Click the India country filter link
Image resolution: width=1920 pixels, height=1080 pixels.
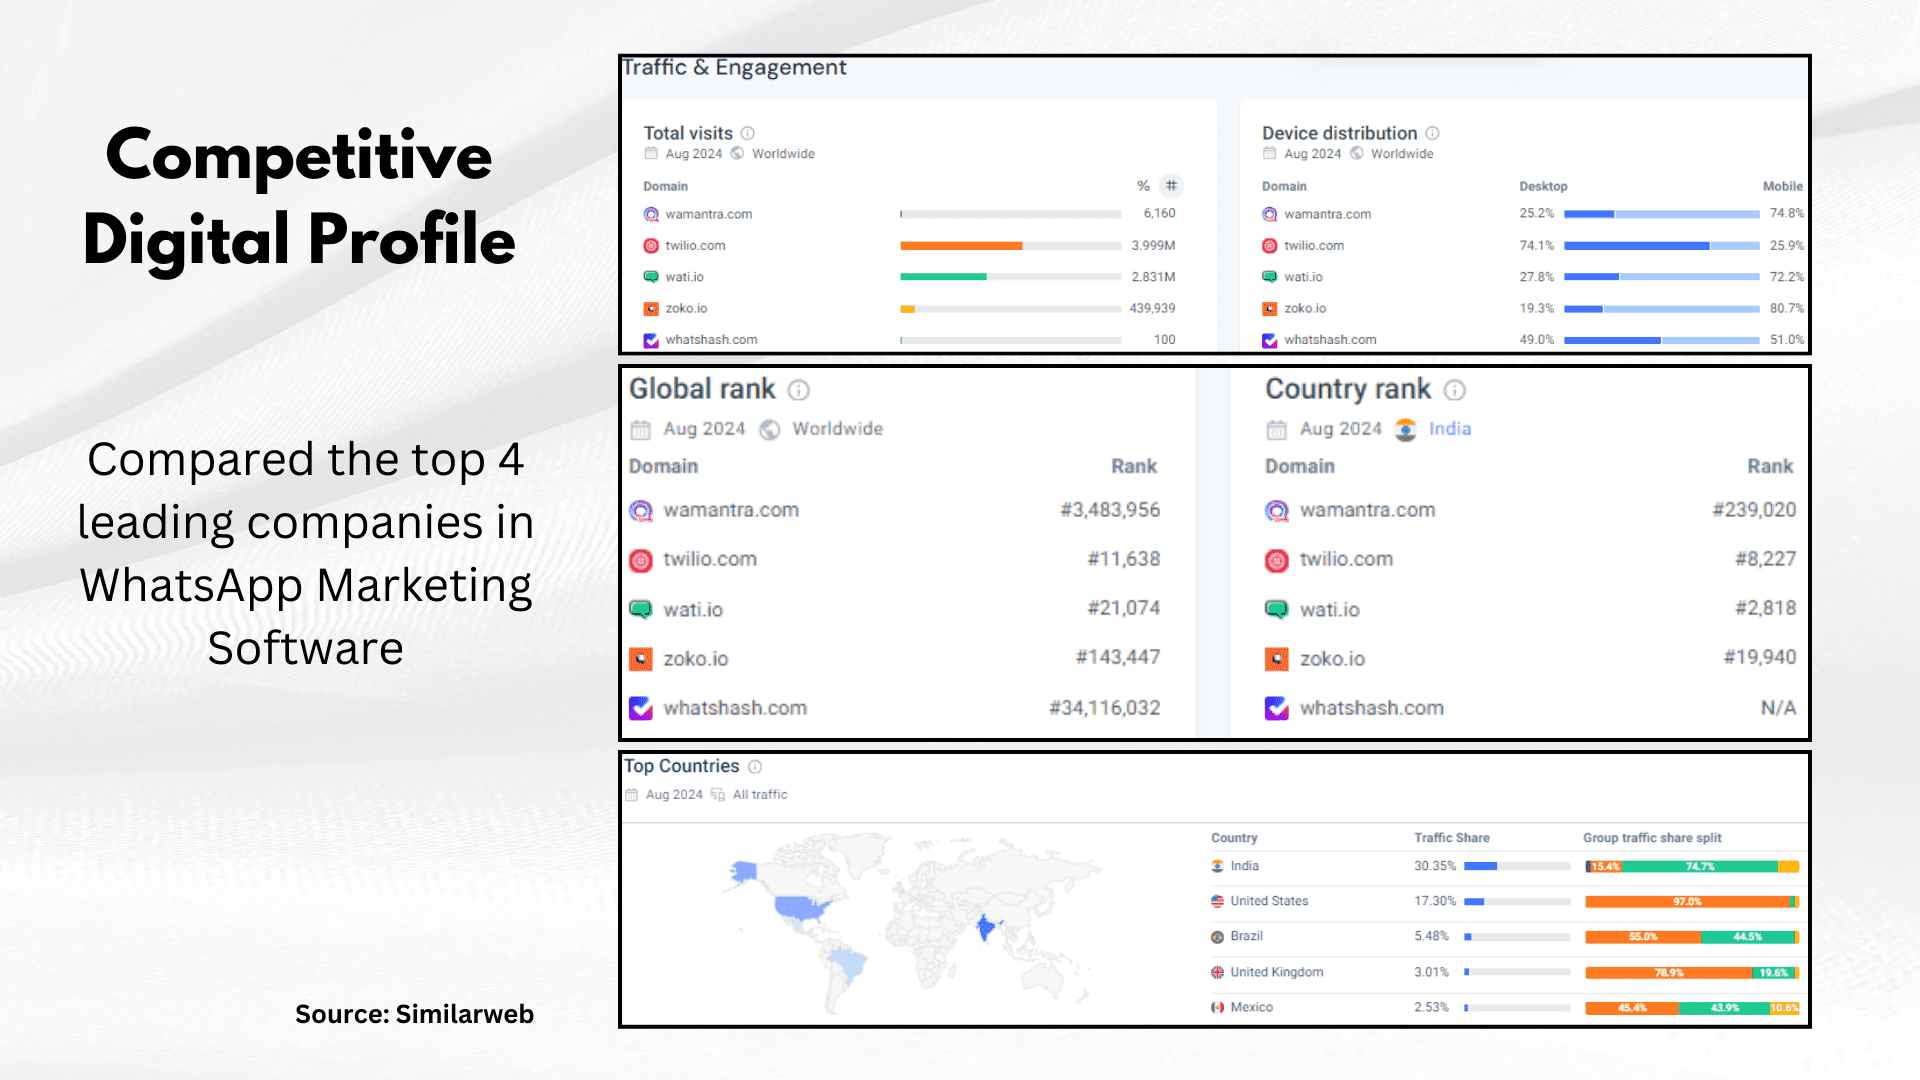(1449, 429)
